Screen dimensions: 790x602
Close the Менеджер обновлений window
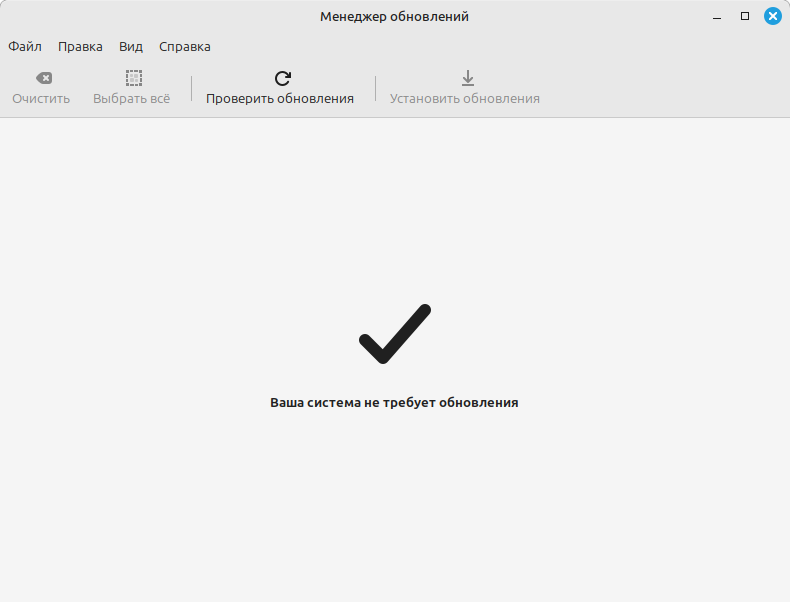(x=772, y=16)
